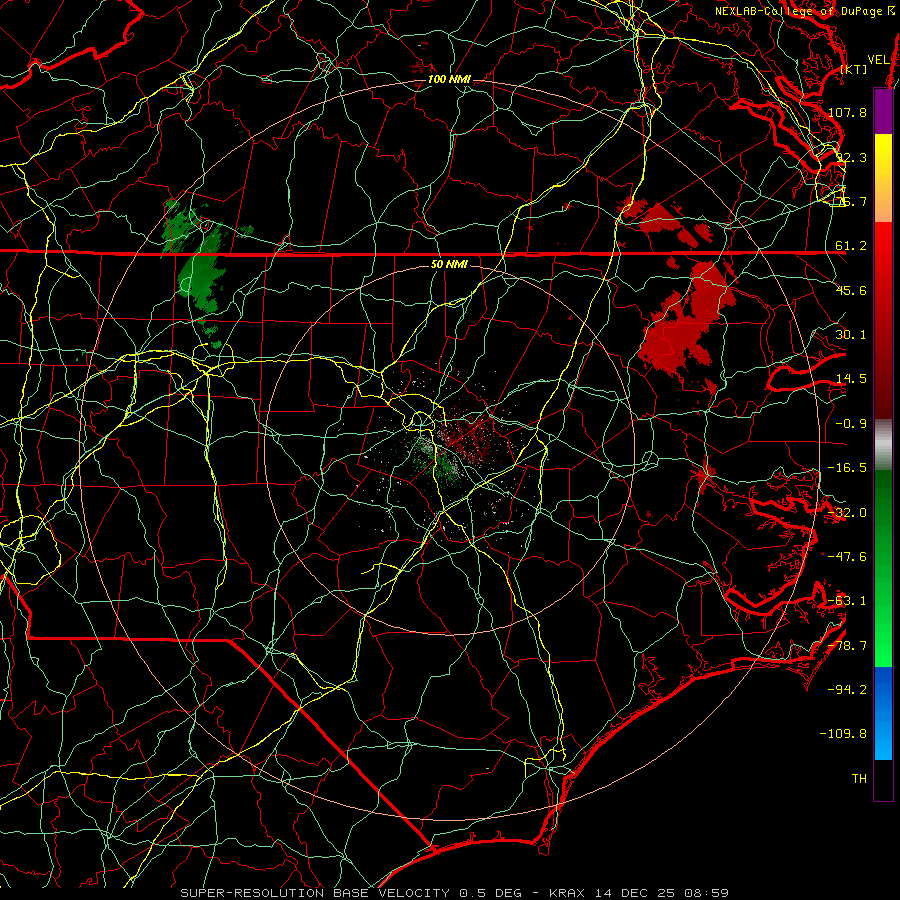Click the [KT] units label

pos(854,69)
